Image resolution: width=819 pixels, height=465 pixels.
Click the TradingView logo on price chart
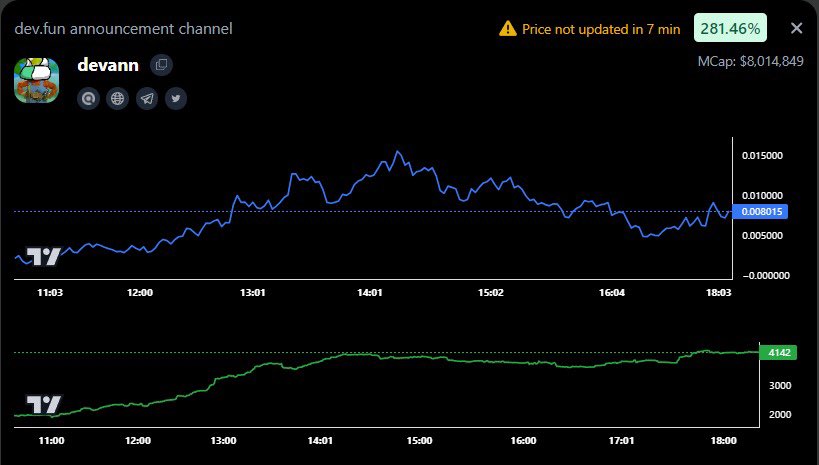(x=44, y=257)
